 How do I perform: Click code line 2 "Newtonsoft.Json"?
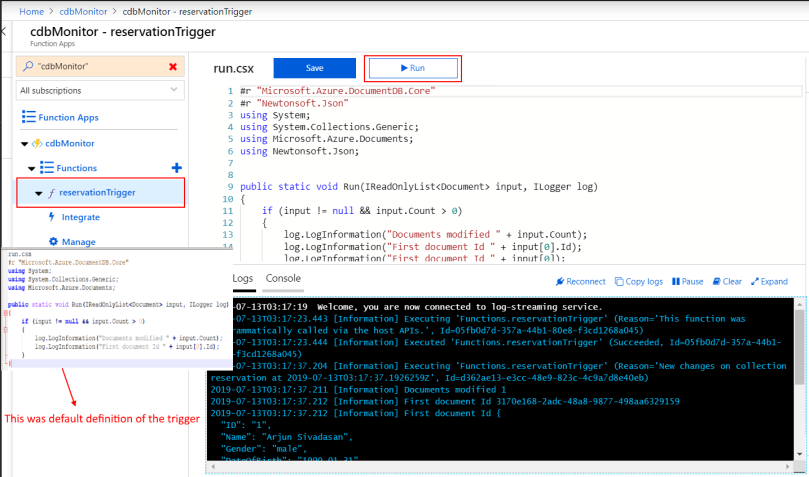[294, 103]
